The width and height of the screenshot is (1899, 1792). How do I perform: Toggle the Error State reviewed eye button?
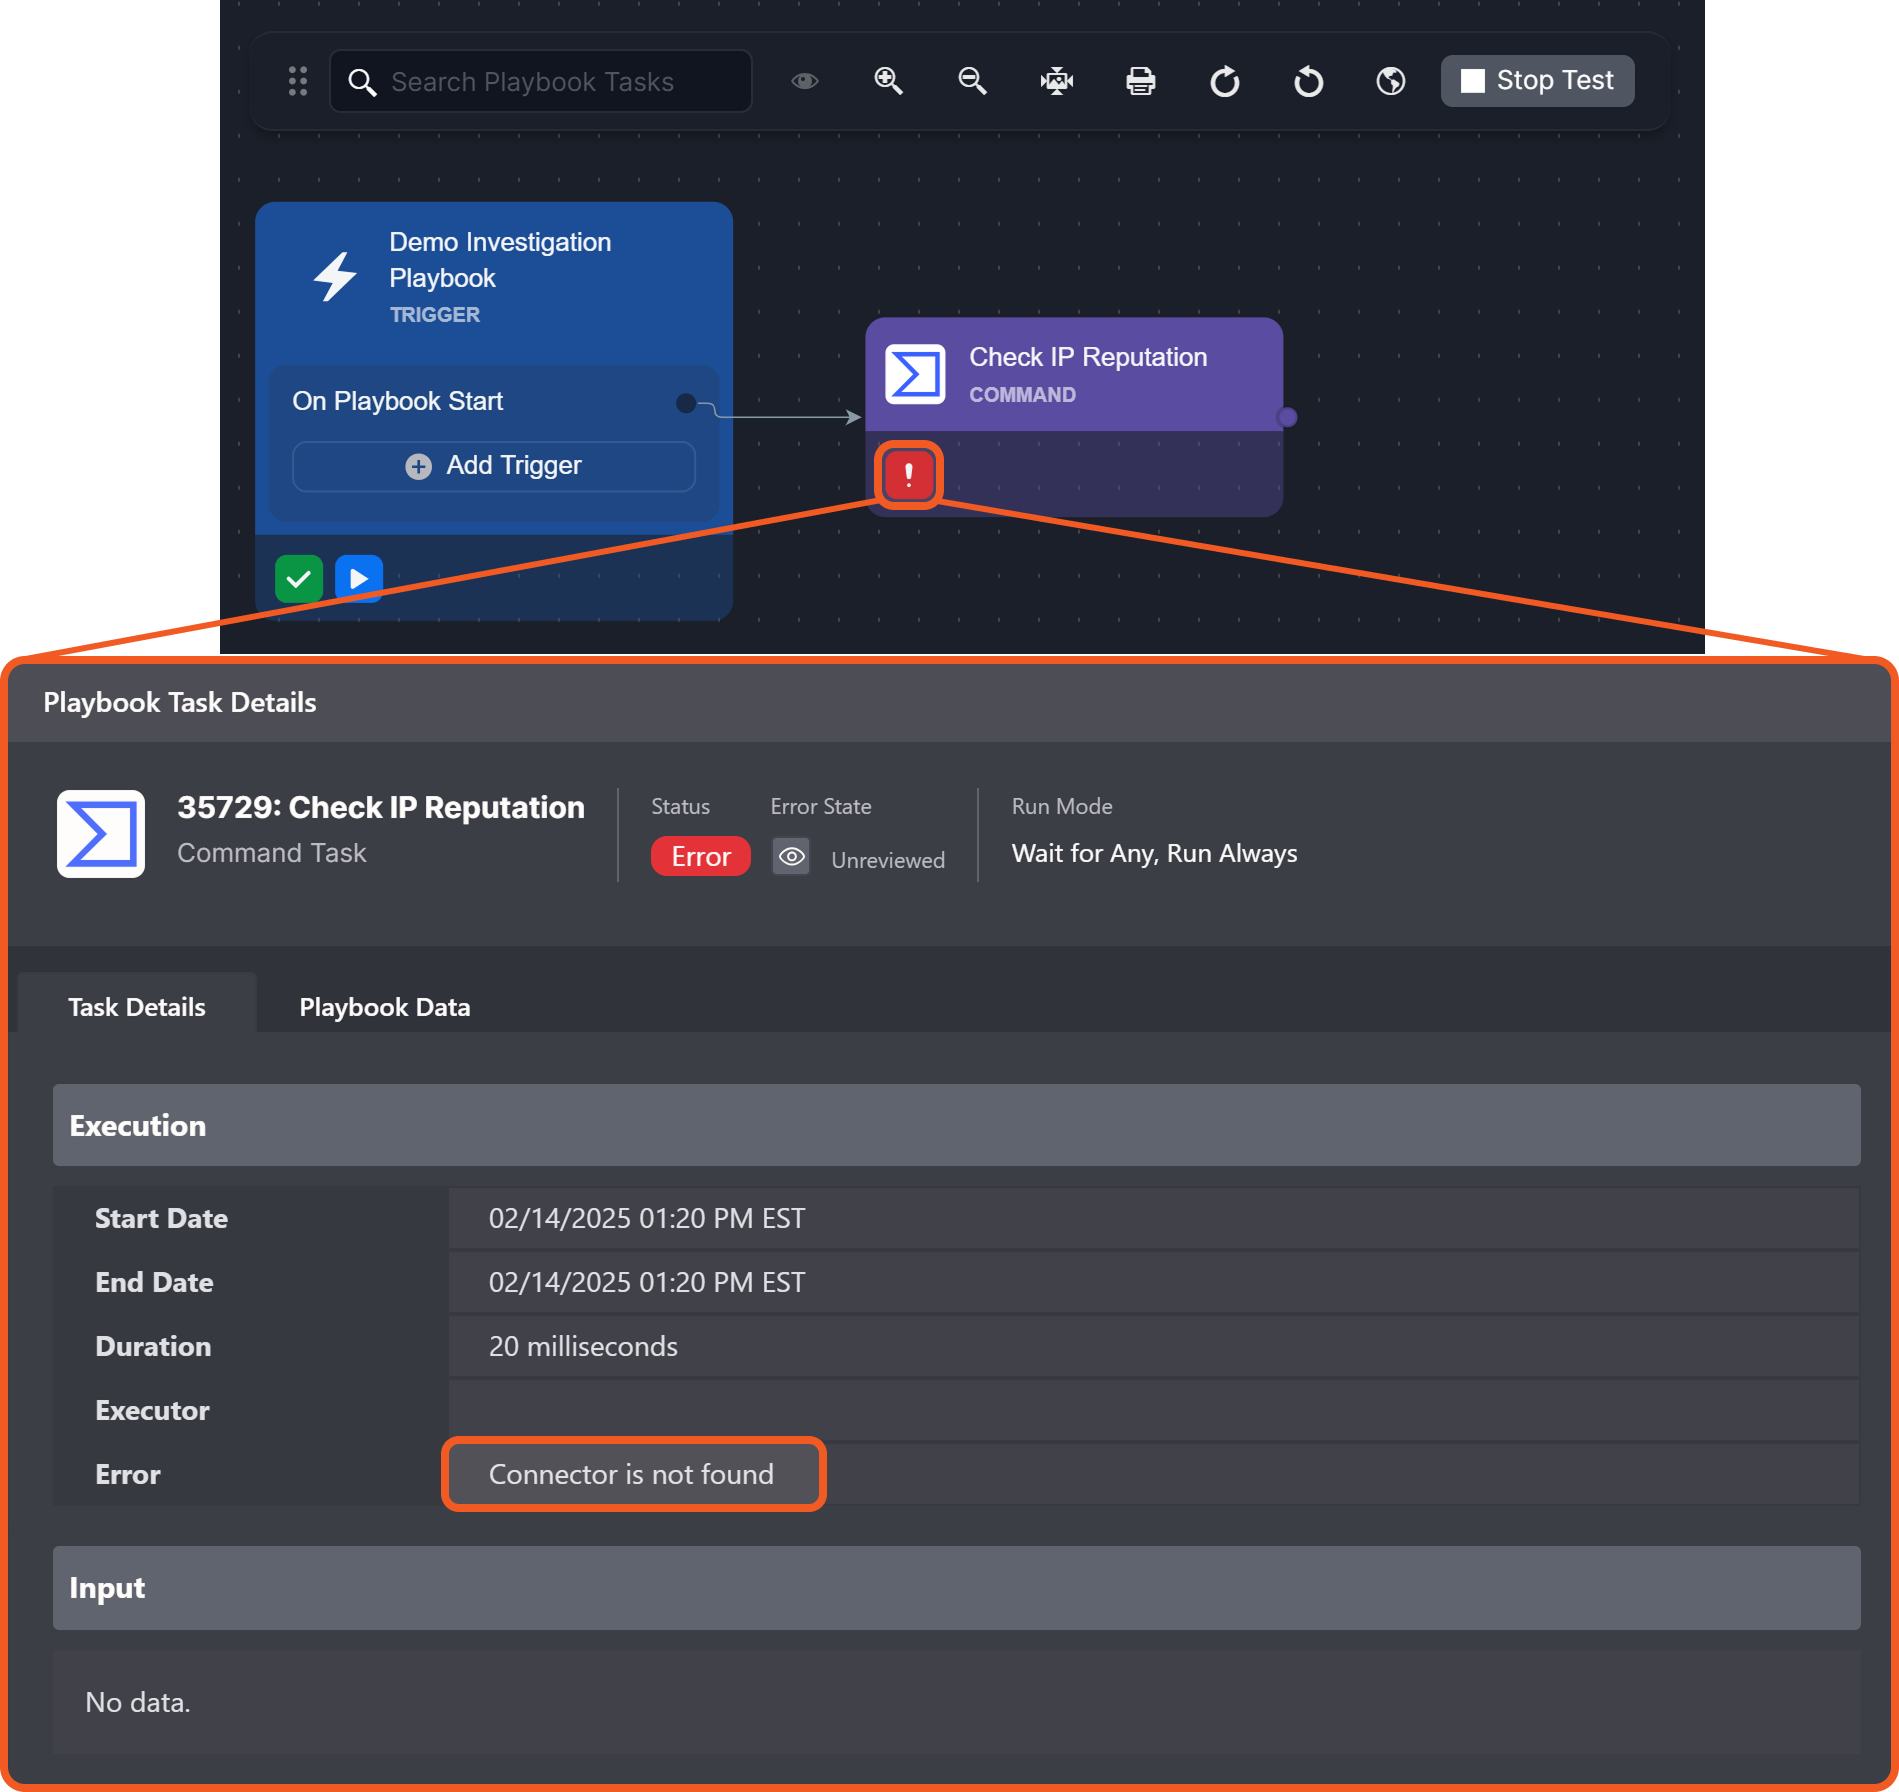(x=791, y=857)
